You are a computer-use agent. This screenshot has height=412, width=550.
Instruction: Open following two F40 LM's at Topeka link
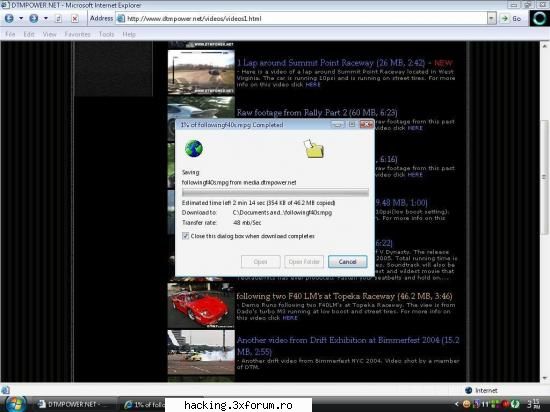pos(344,296)
